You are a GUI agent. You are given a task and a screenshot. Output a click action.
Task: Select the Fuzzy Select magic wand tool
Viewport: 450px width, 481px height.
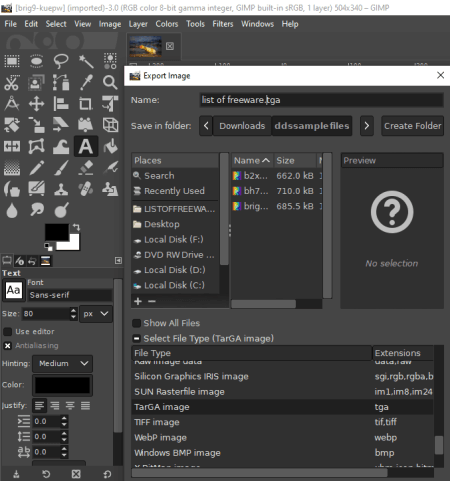(86, 61)
